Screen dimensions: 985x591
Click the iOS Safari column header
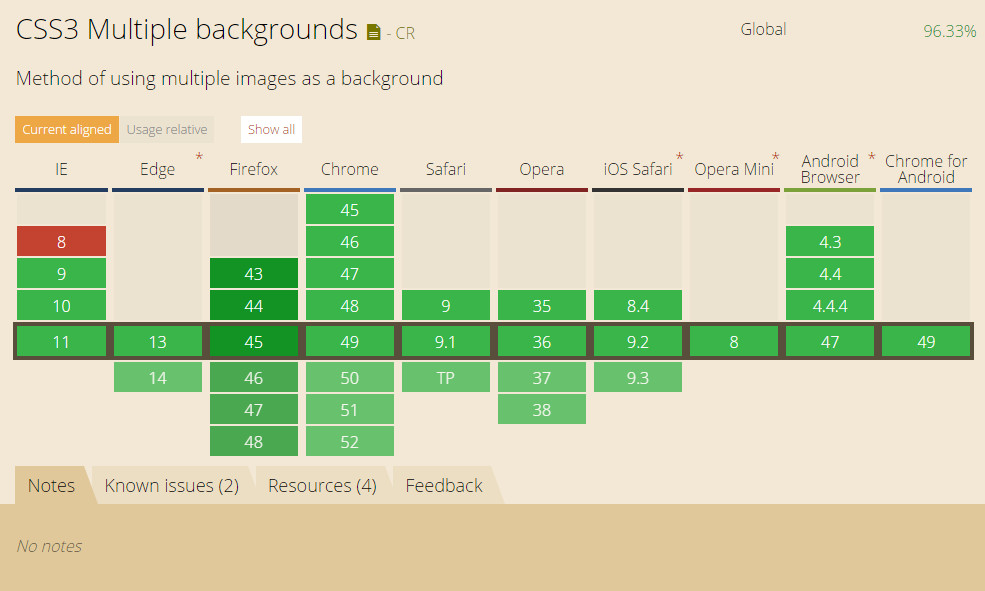pos(638,169)
